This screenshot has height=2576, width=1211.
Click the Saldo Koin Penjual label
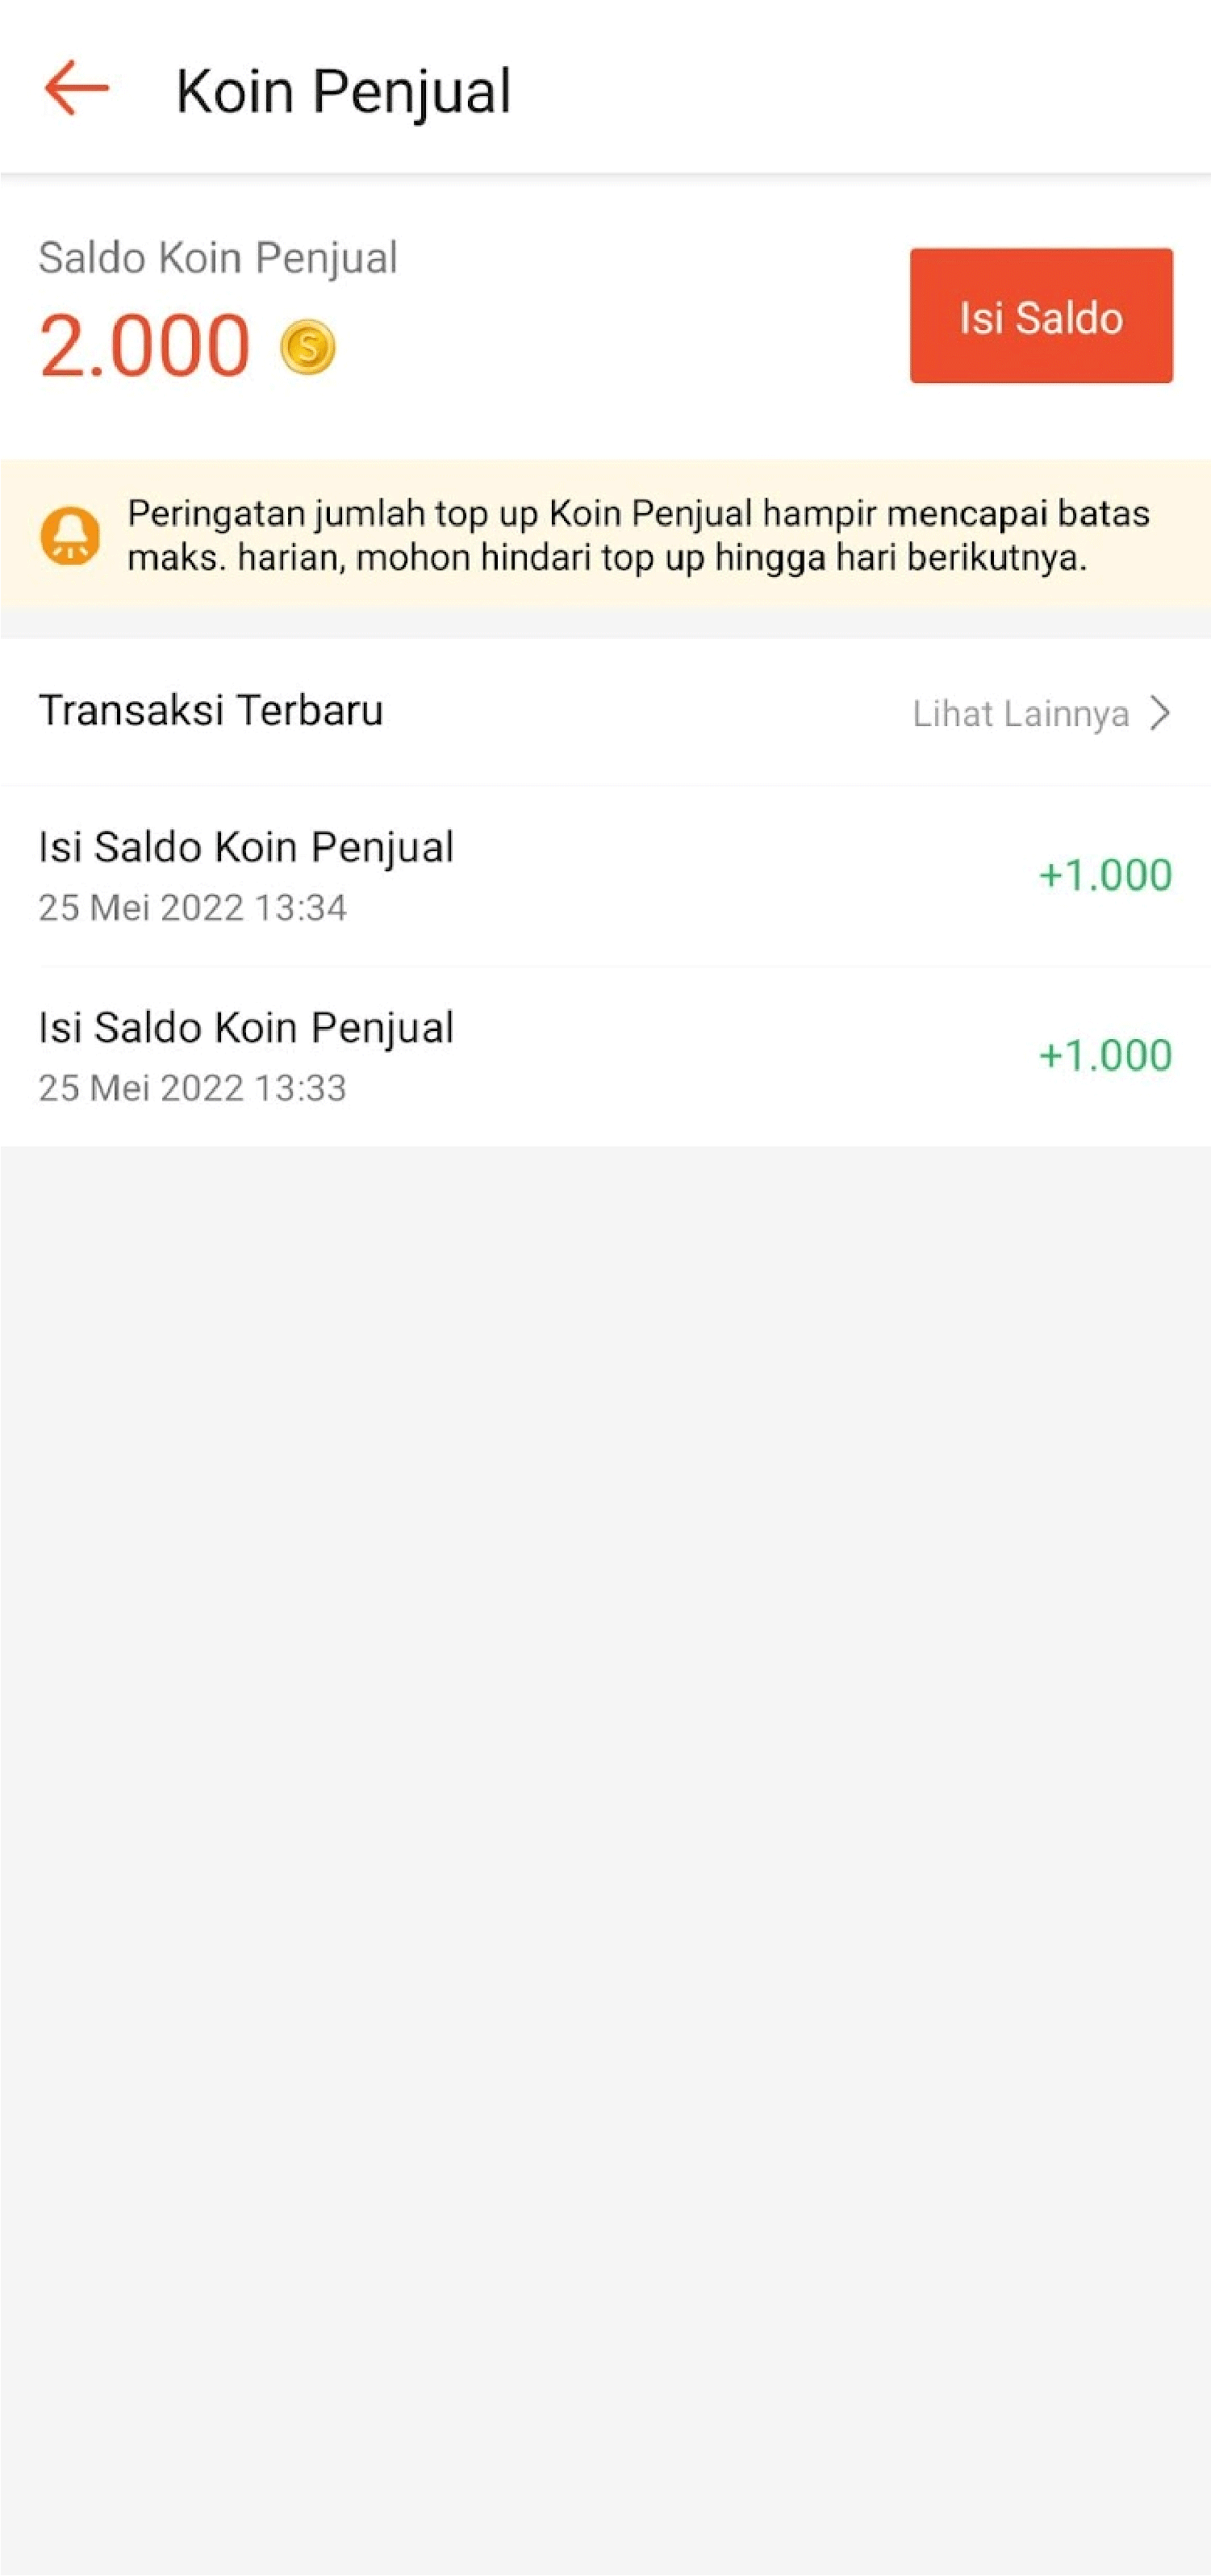pos(218,257)
